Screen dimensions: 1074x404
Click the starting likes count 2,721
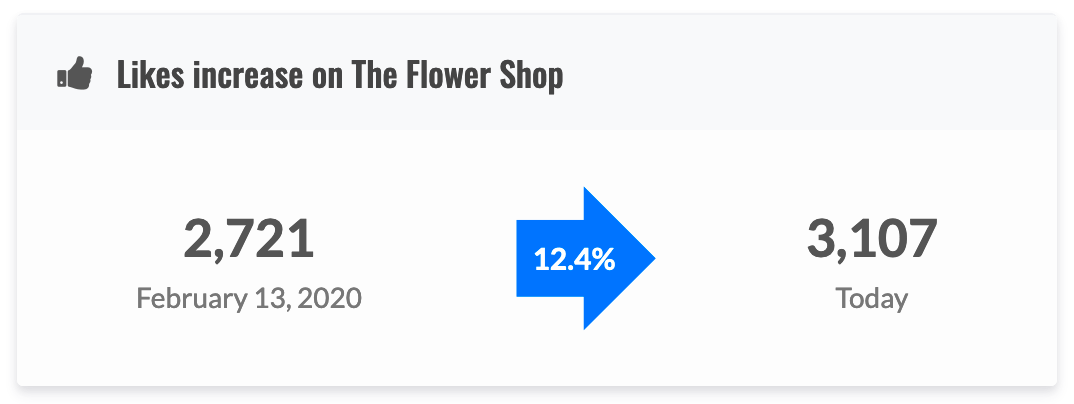point(249,238)
